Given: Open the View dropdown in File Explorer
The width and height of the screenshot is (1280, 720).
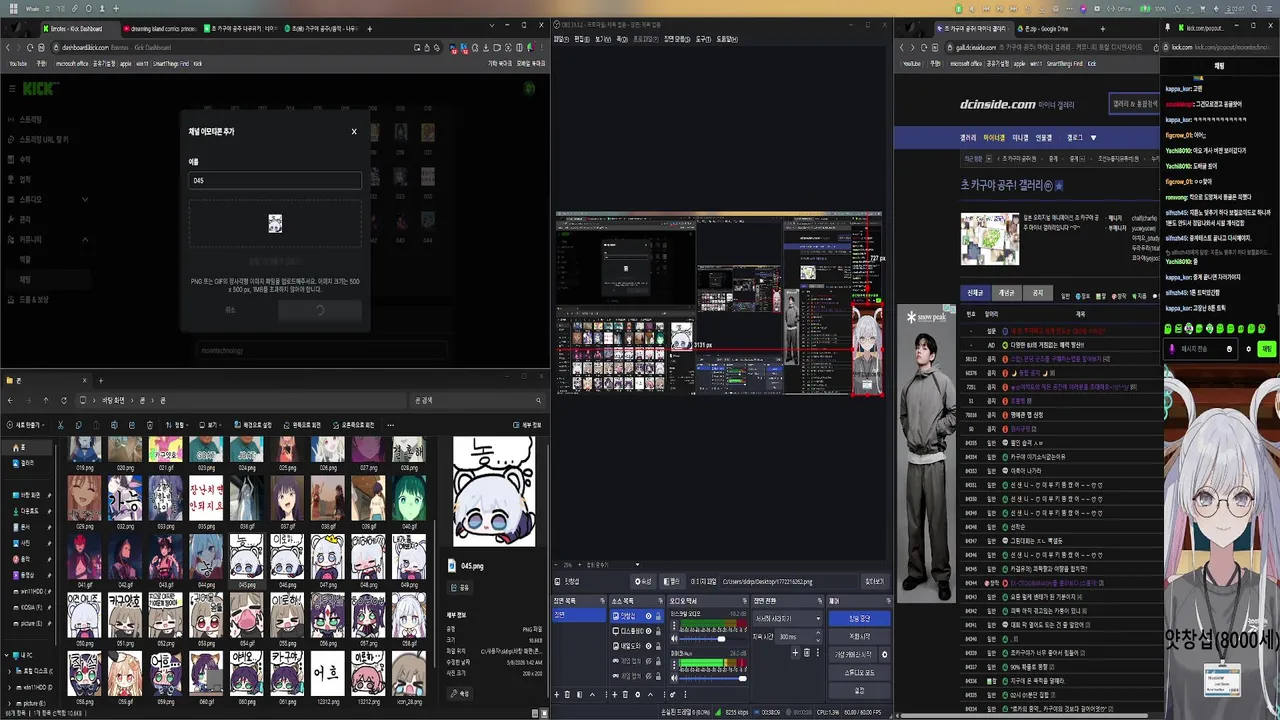Looking at the screenshot, I should click(211, 425).
